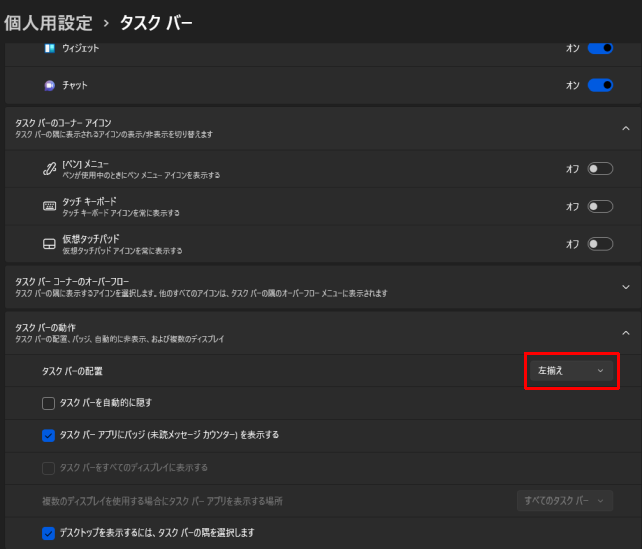Click the ウィジェット widget icon
Image resolution: width=642 pixels, height=549 pixels.
click(50, 48)
